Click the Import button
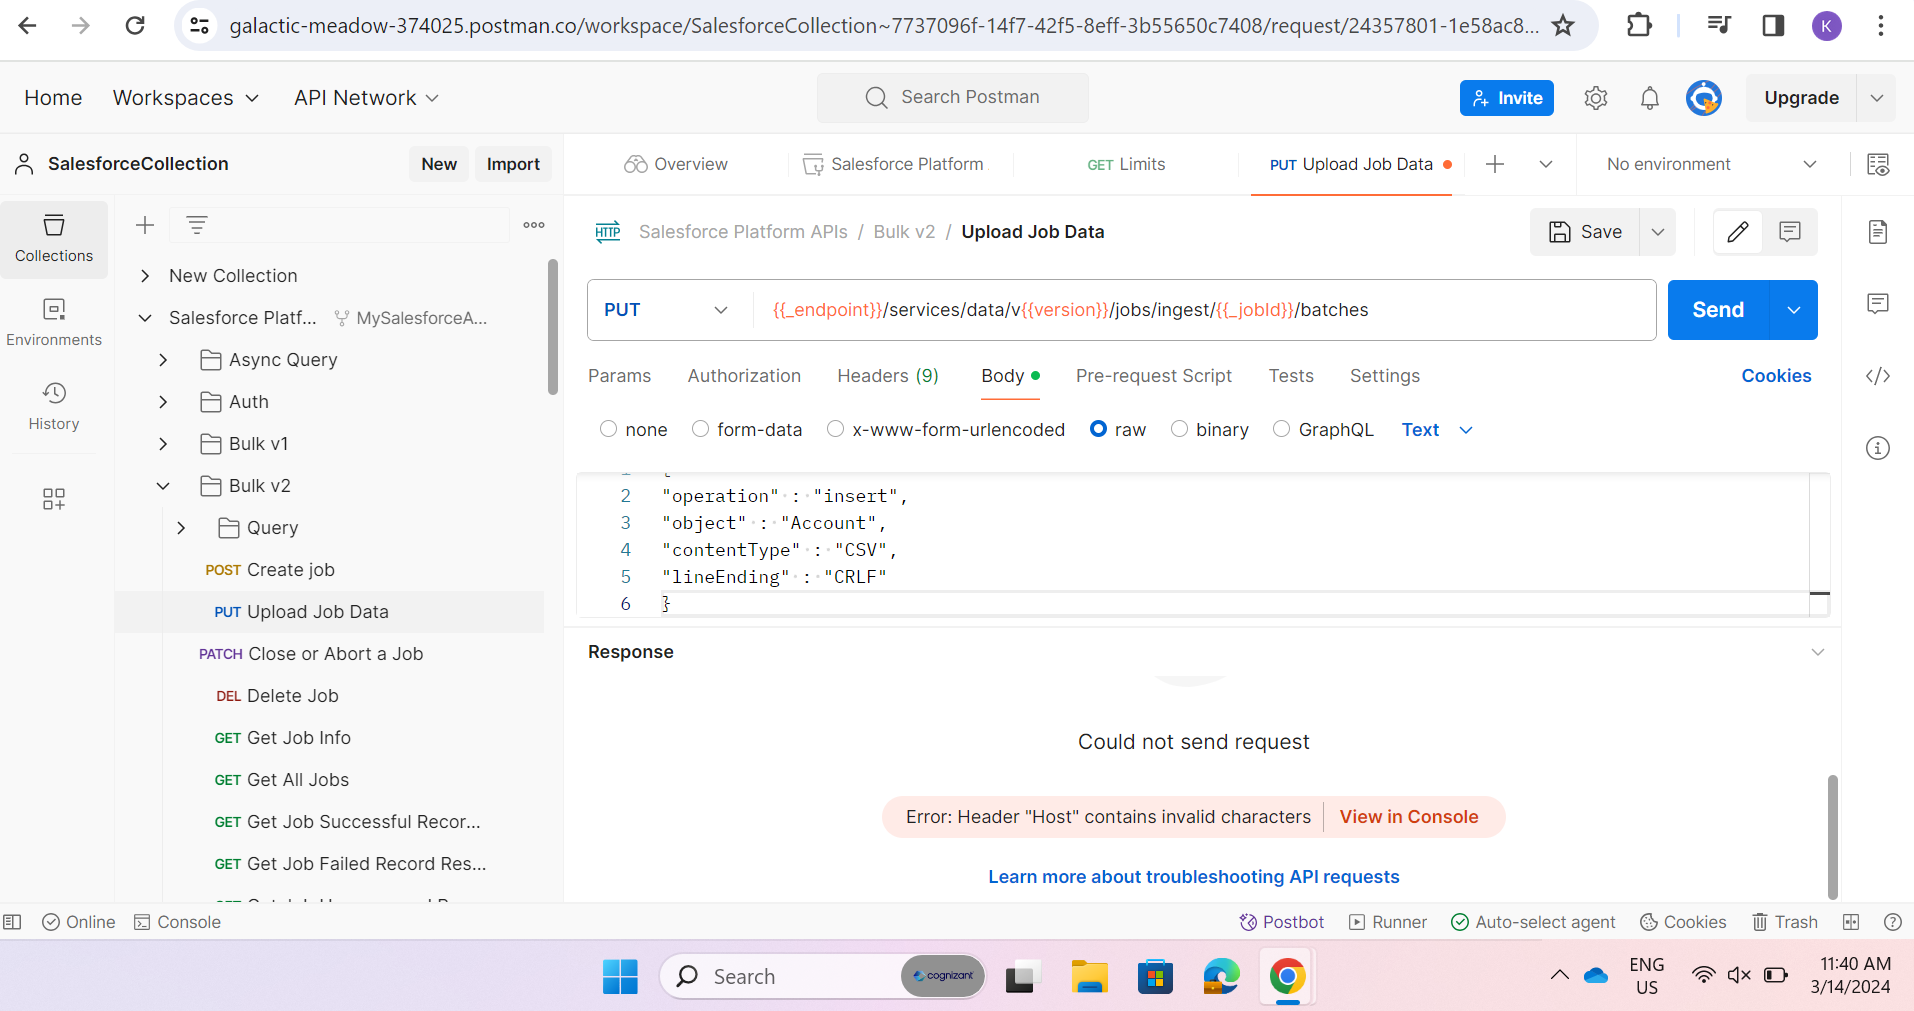Viewport: 1914px width, 1011px height. click(513, 164)
